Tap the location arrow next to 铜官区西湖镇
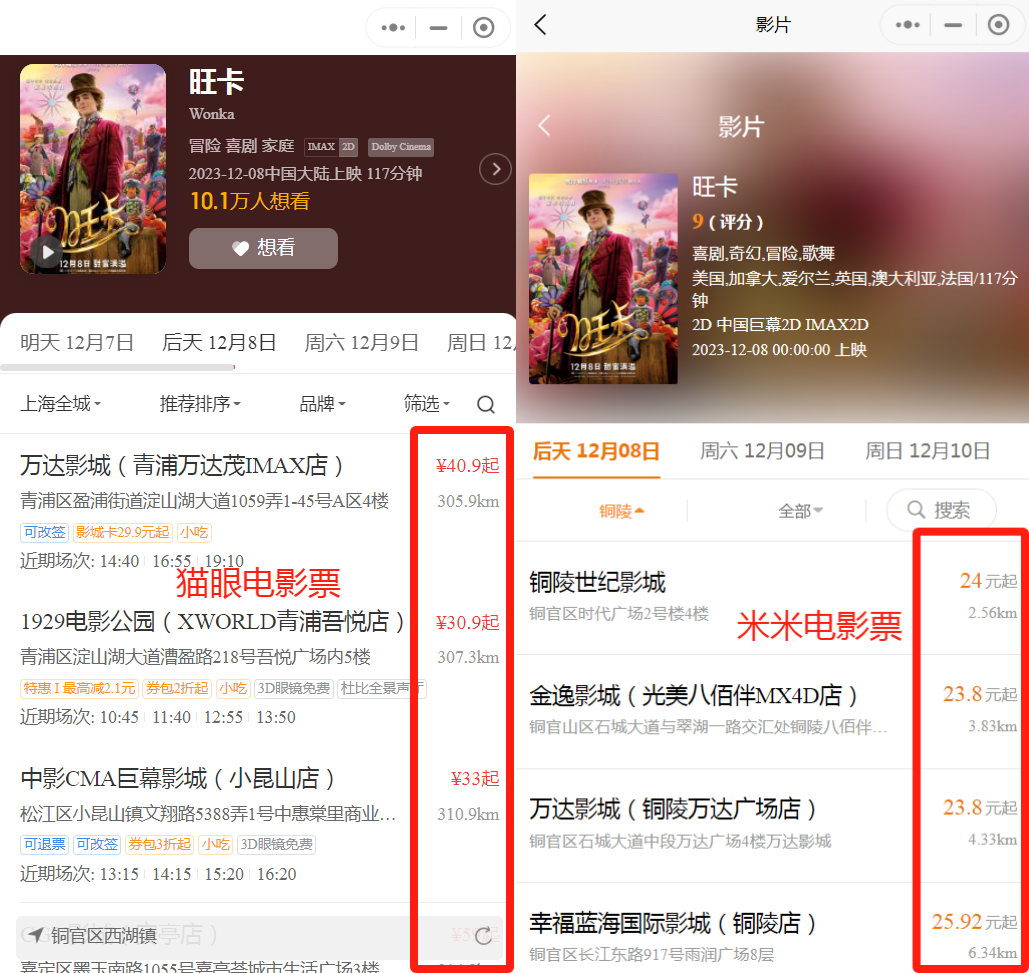Screen dimensions: 1029x973 tap(36, 934)
